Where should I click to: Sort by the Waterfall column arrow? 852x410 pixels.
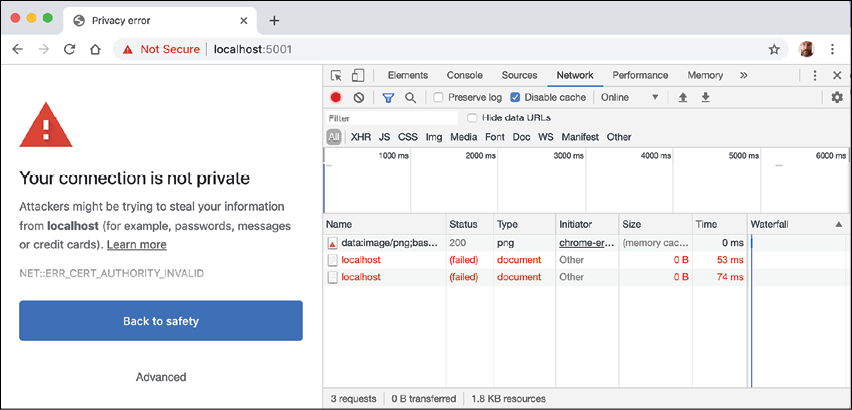[838, 224]
